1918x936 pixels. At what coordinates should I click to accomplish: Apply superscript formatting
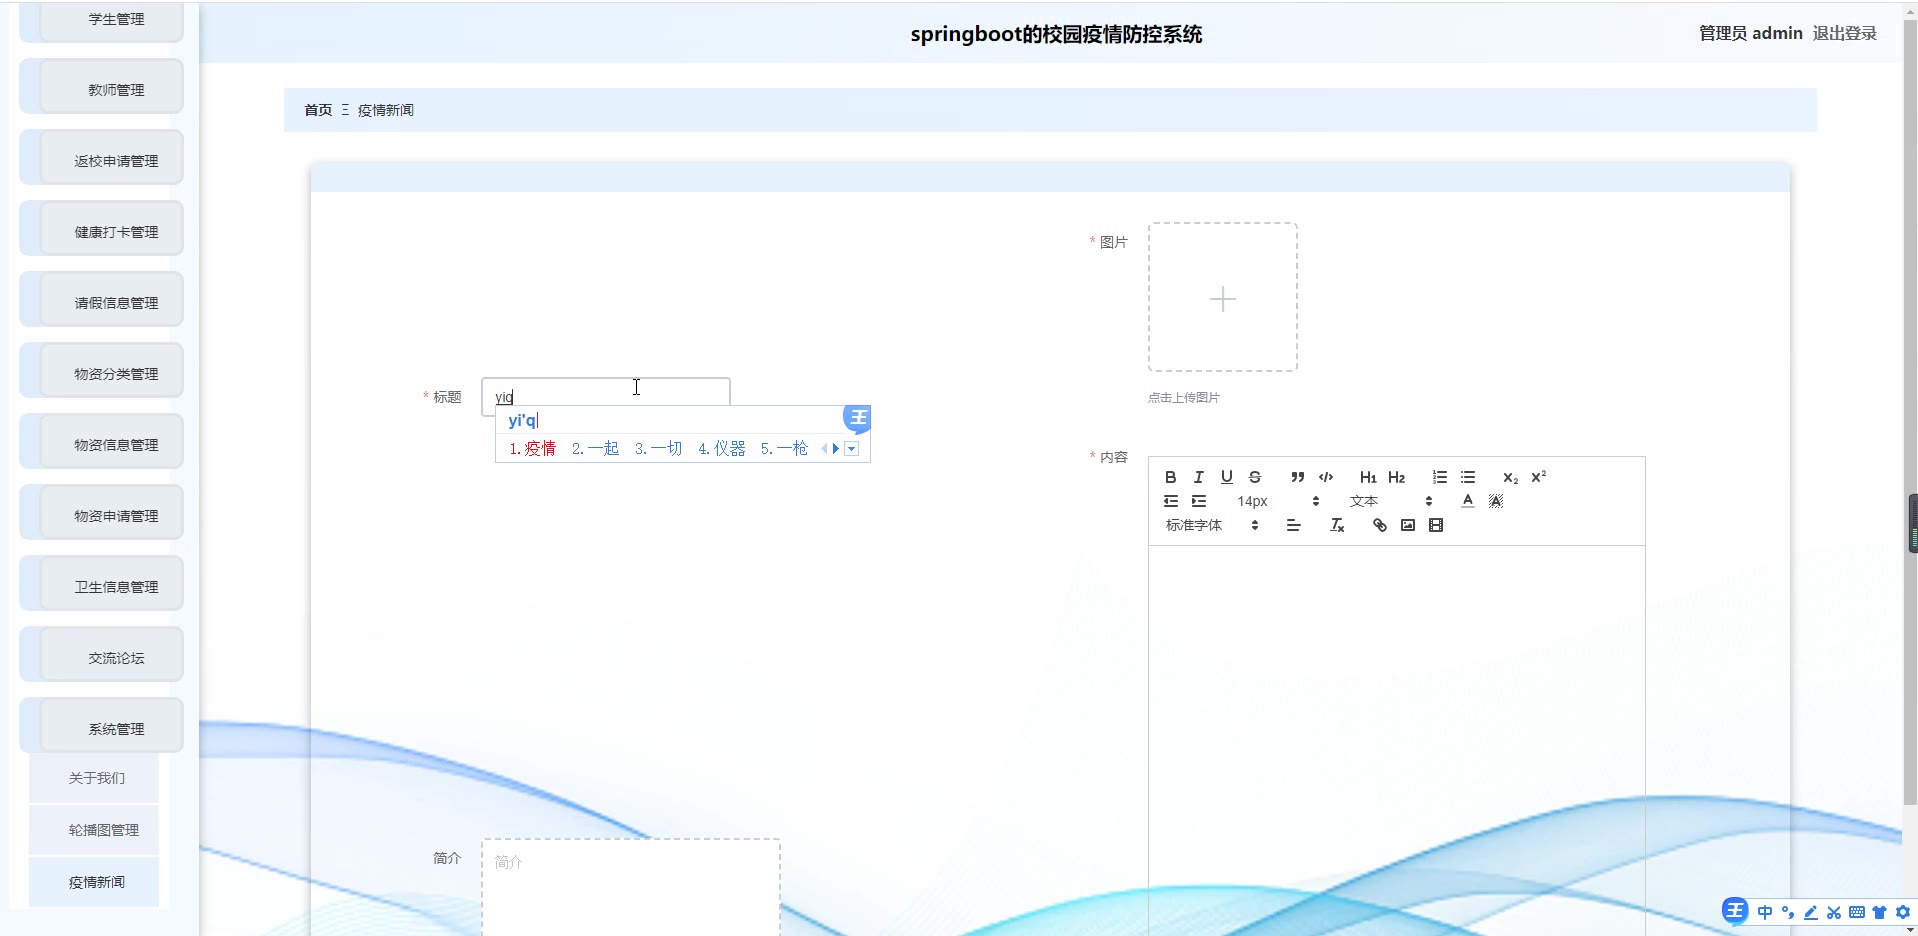(1538, 477)
